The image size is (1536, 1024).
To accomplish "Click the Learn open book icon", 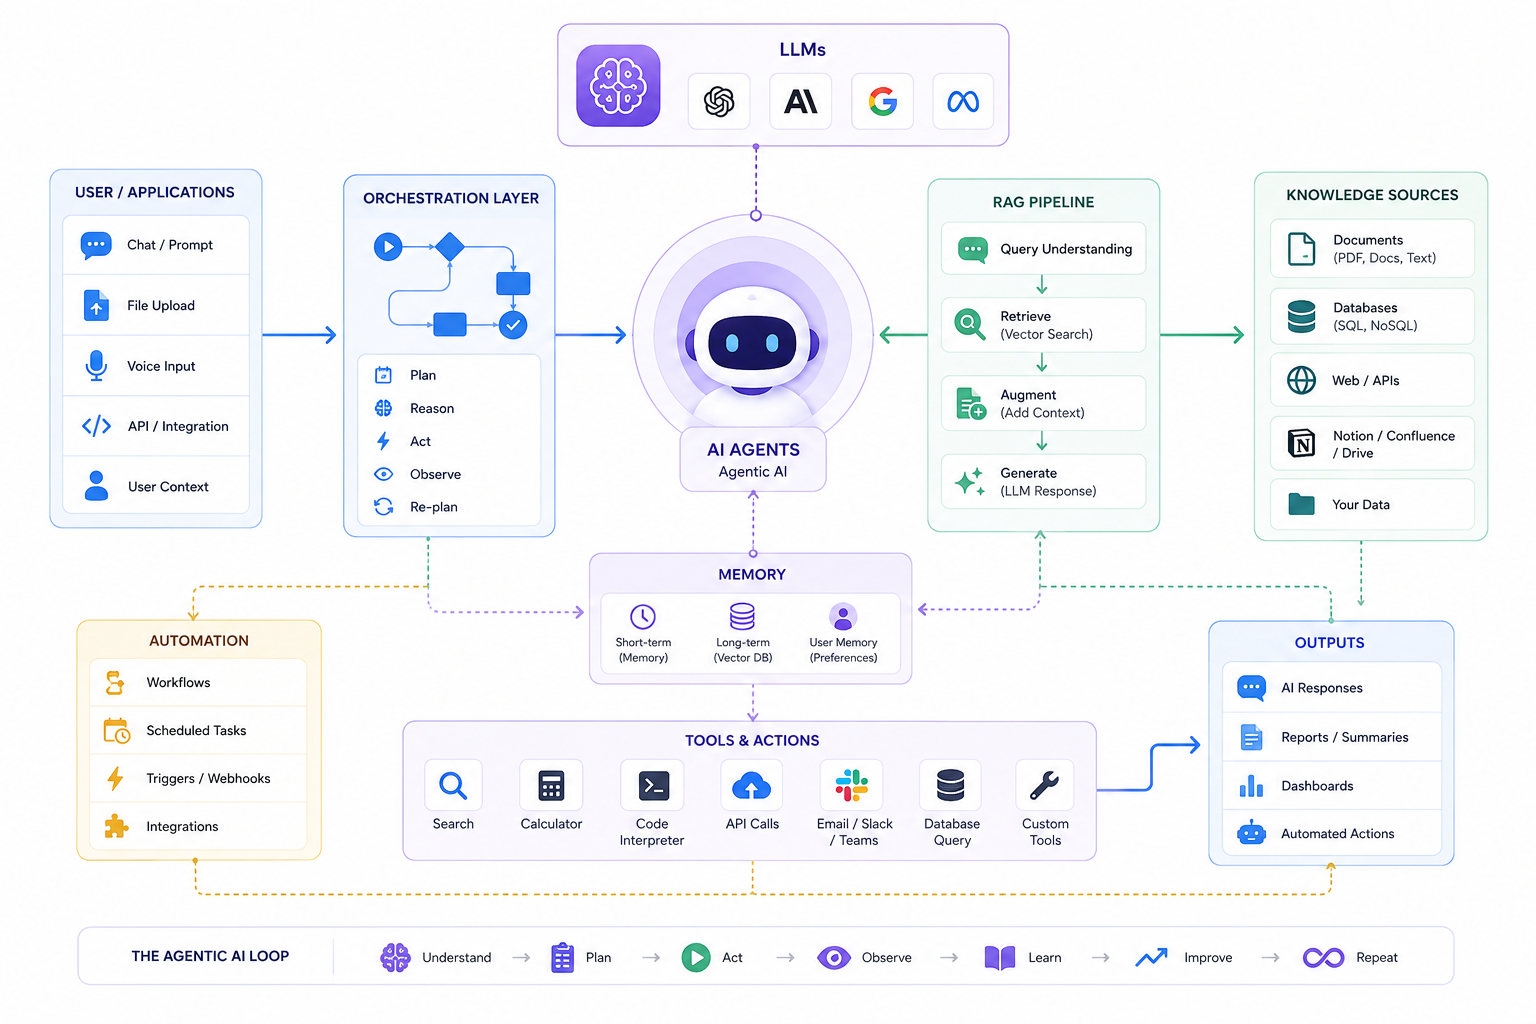I will coord(1000,958).
